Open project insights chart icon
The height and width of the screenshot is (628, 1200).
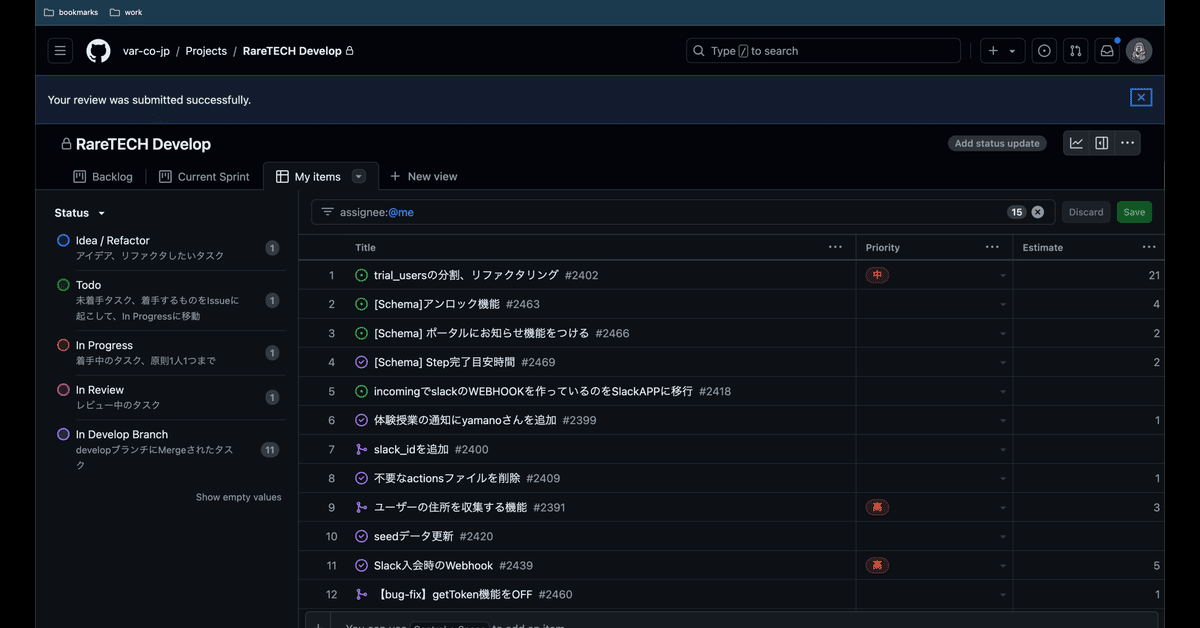1076,143
